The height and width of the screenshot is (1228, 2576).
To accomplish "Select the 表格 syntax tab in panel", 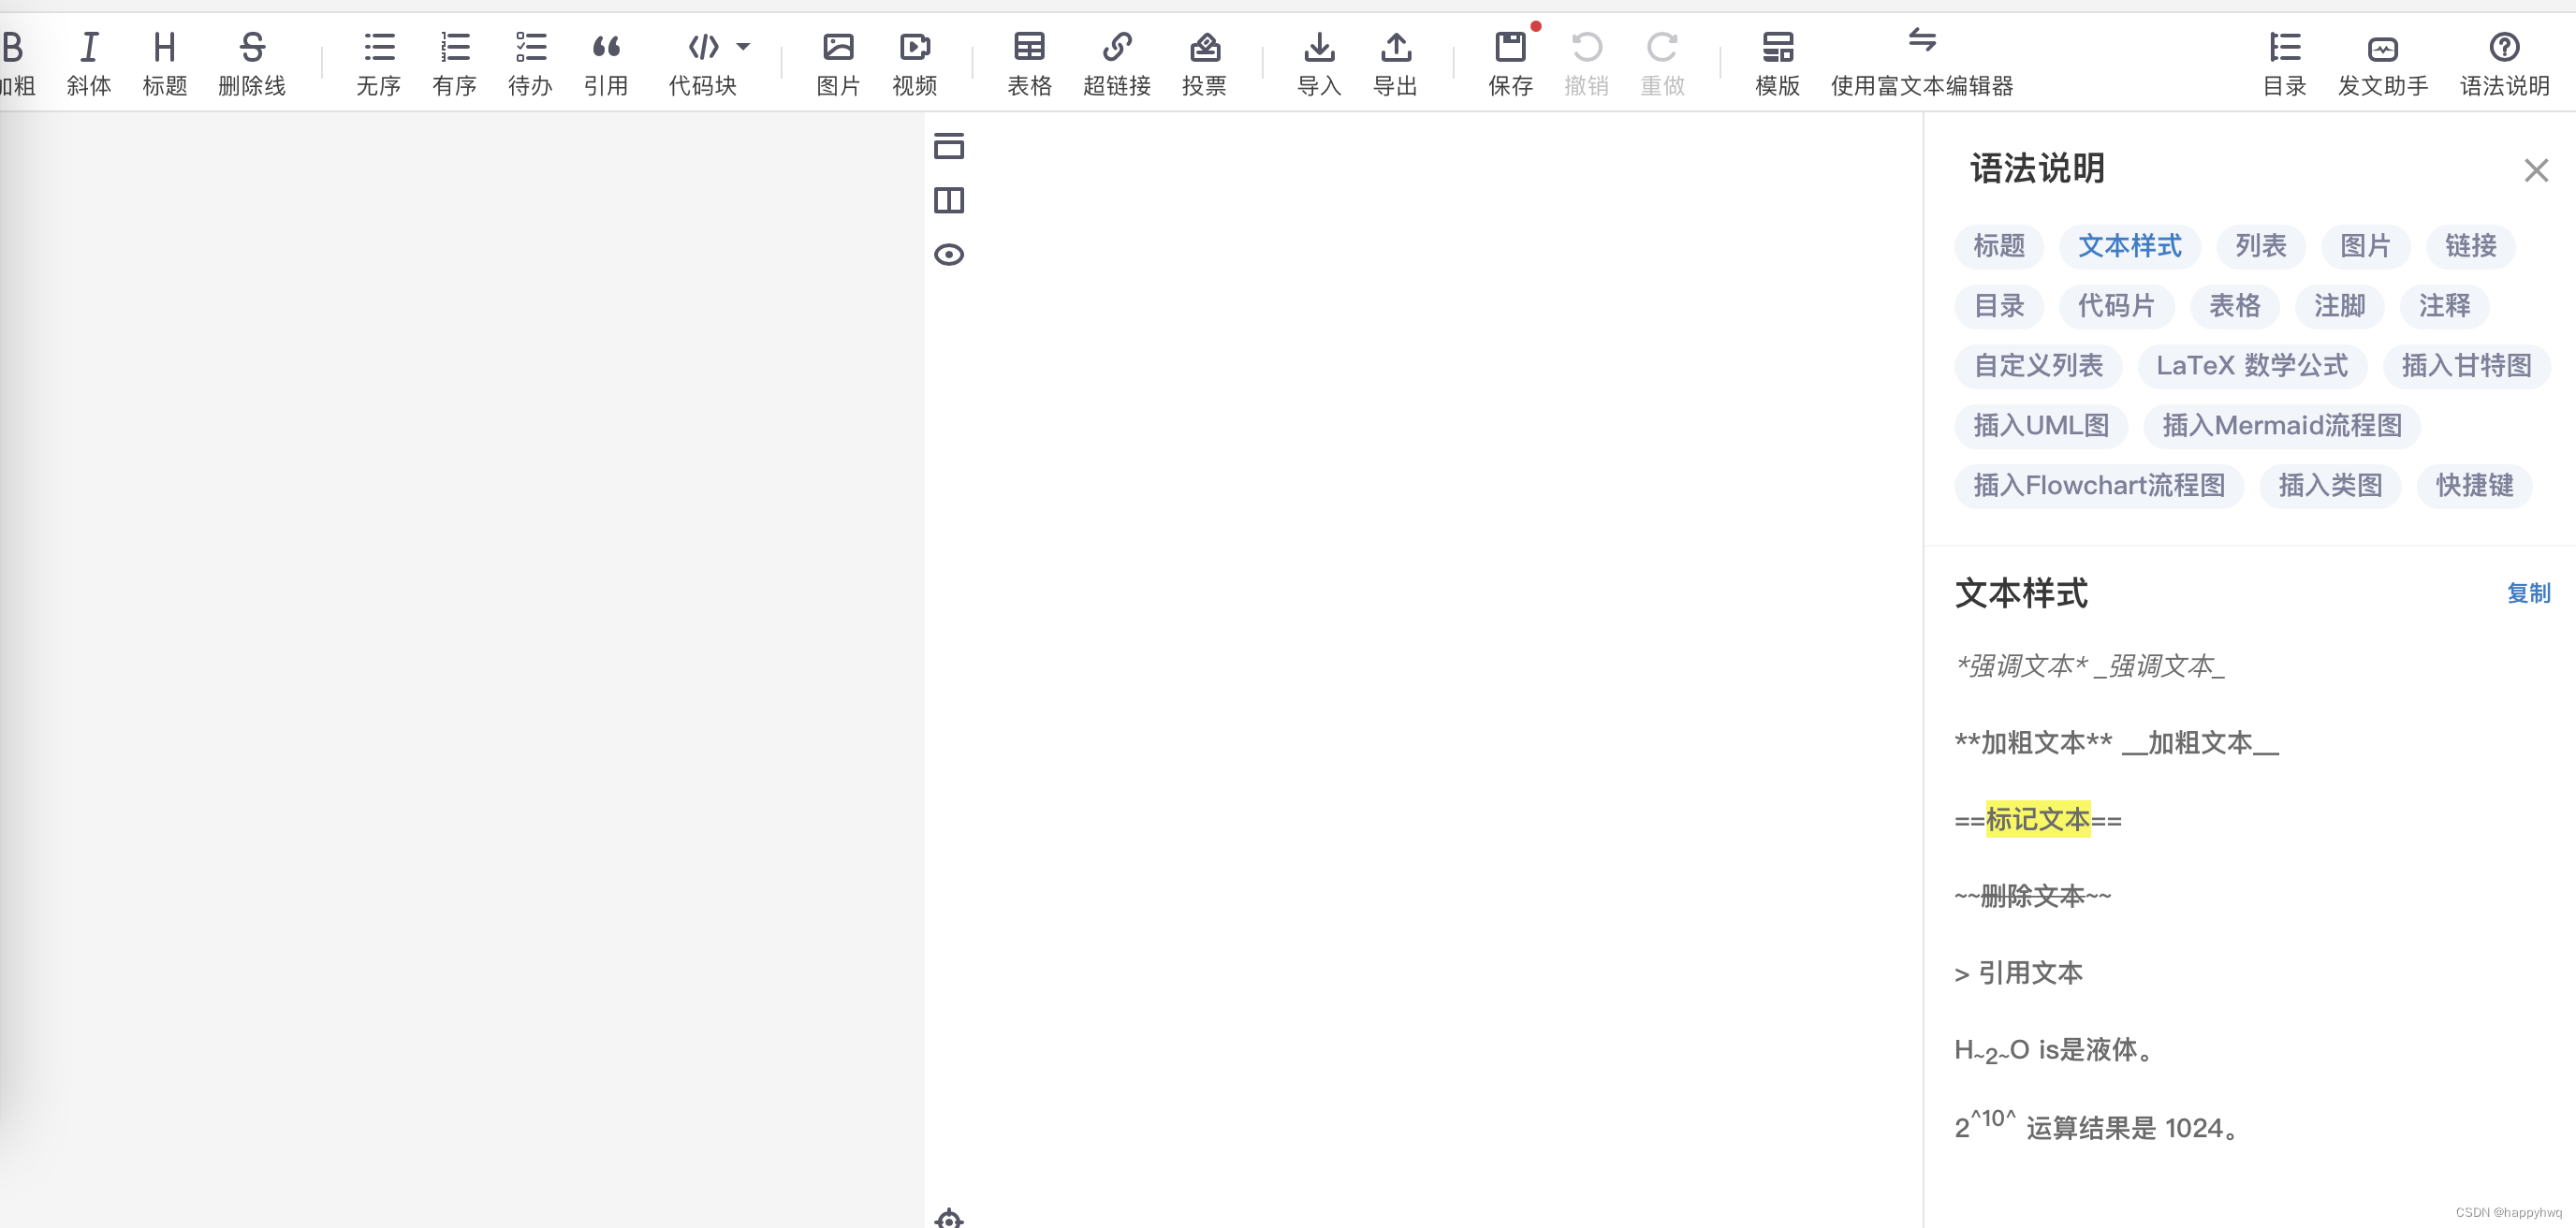I will coord(2235,306).
